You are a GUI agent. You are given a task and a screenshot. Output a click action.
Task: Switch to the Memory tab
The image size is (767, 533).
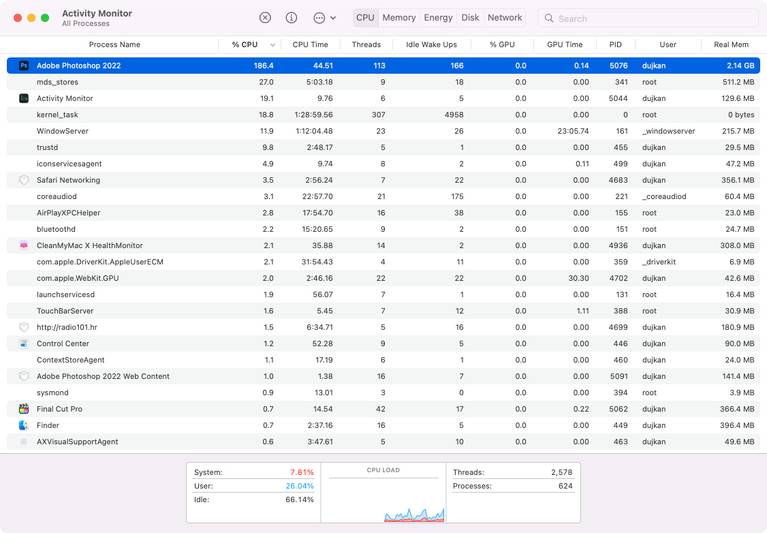398,18
